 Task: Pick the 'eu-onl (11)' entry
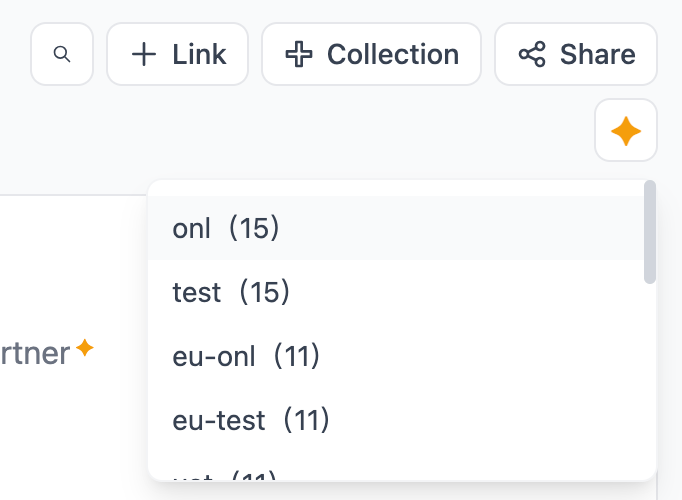246,355
